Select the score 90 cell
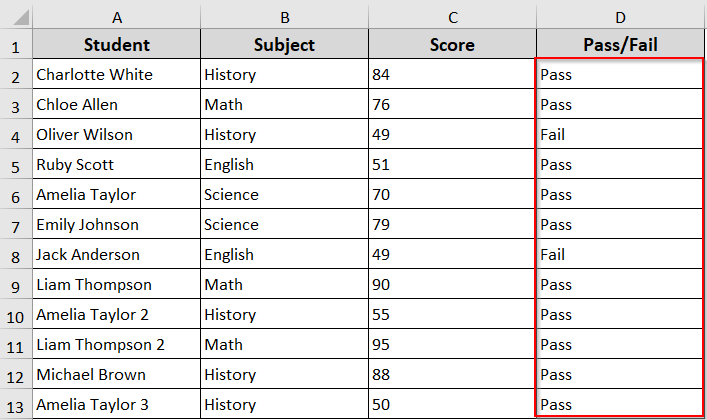This screenshot has height=420, width=707. (x=452, y=285)
